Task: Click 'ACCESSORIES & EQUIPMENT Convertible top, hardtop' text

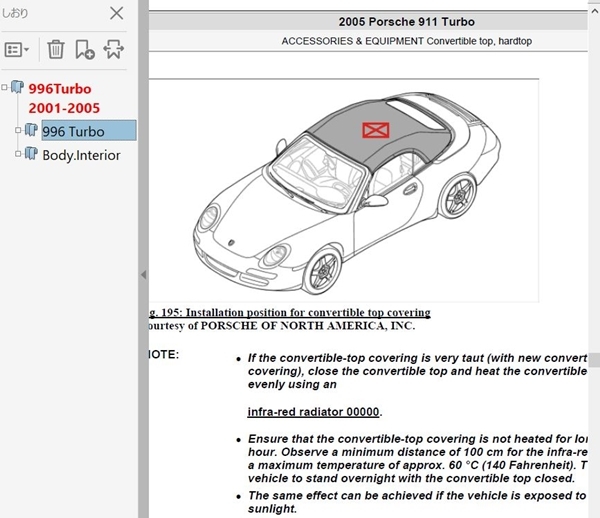Action: point(406,41)
